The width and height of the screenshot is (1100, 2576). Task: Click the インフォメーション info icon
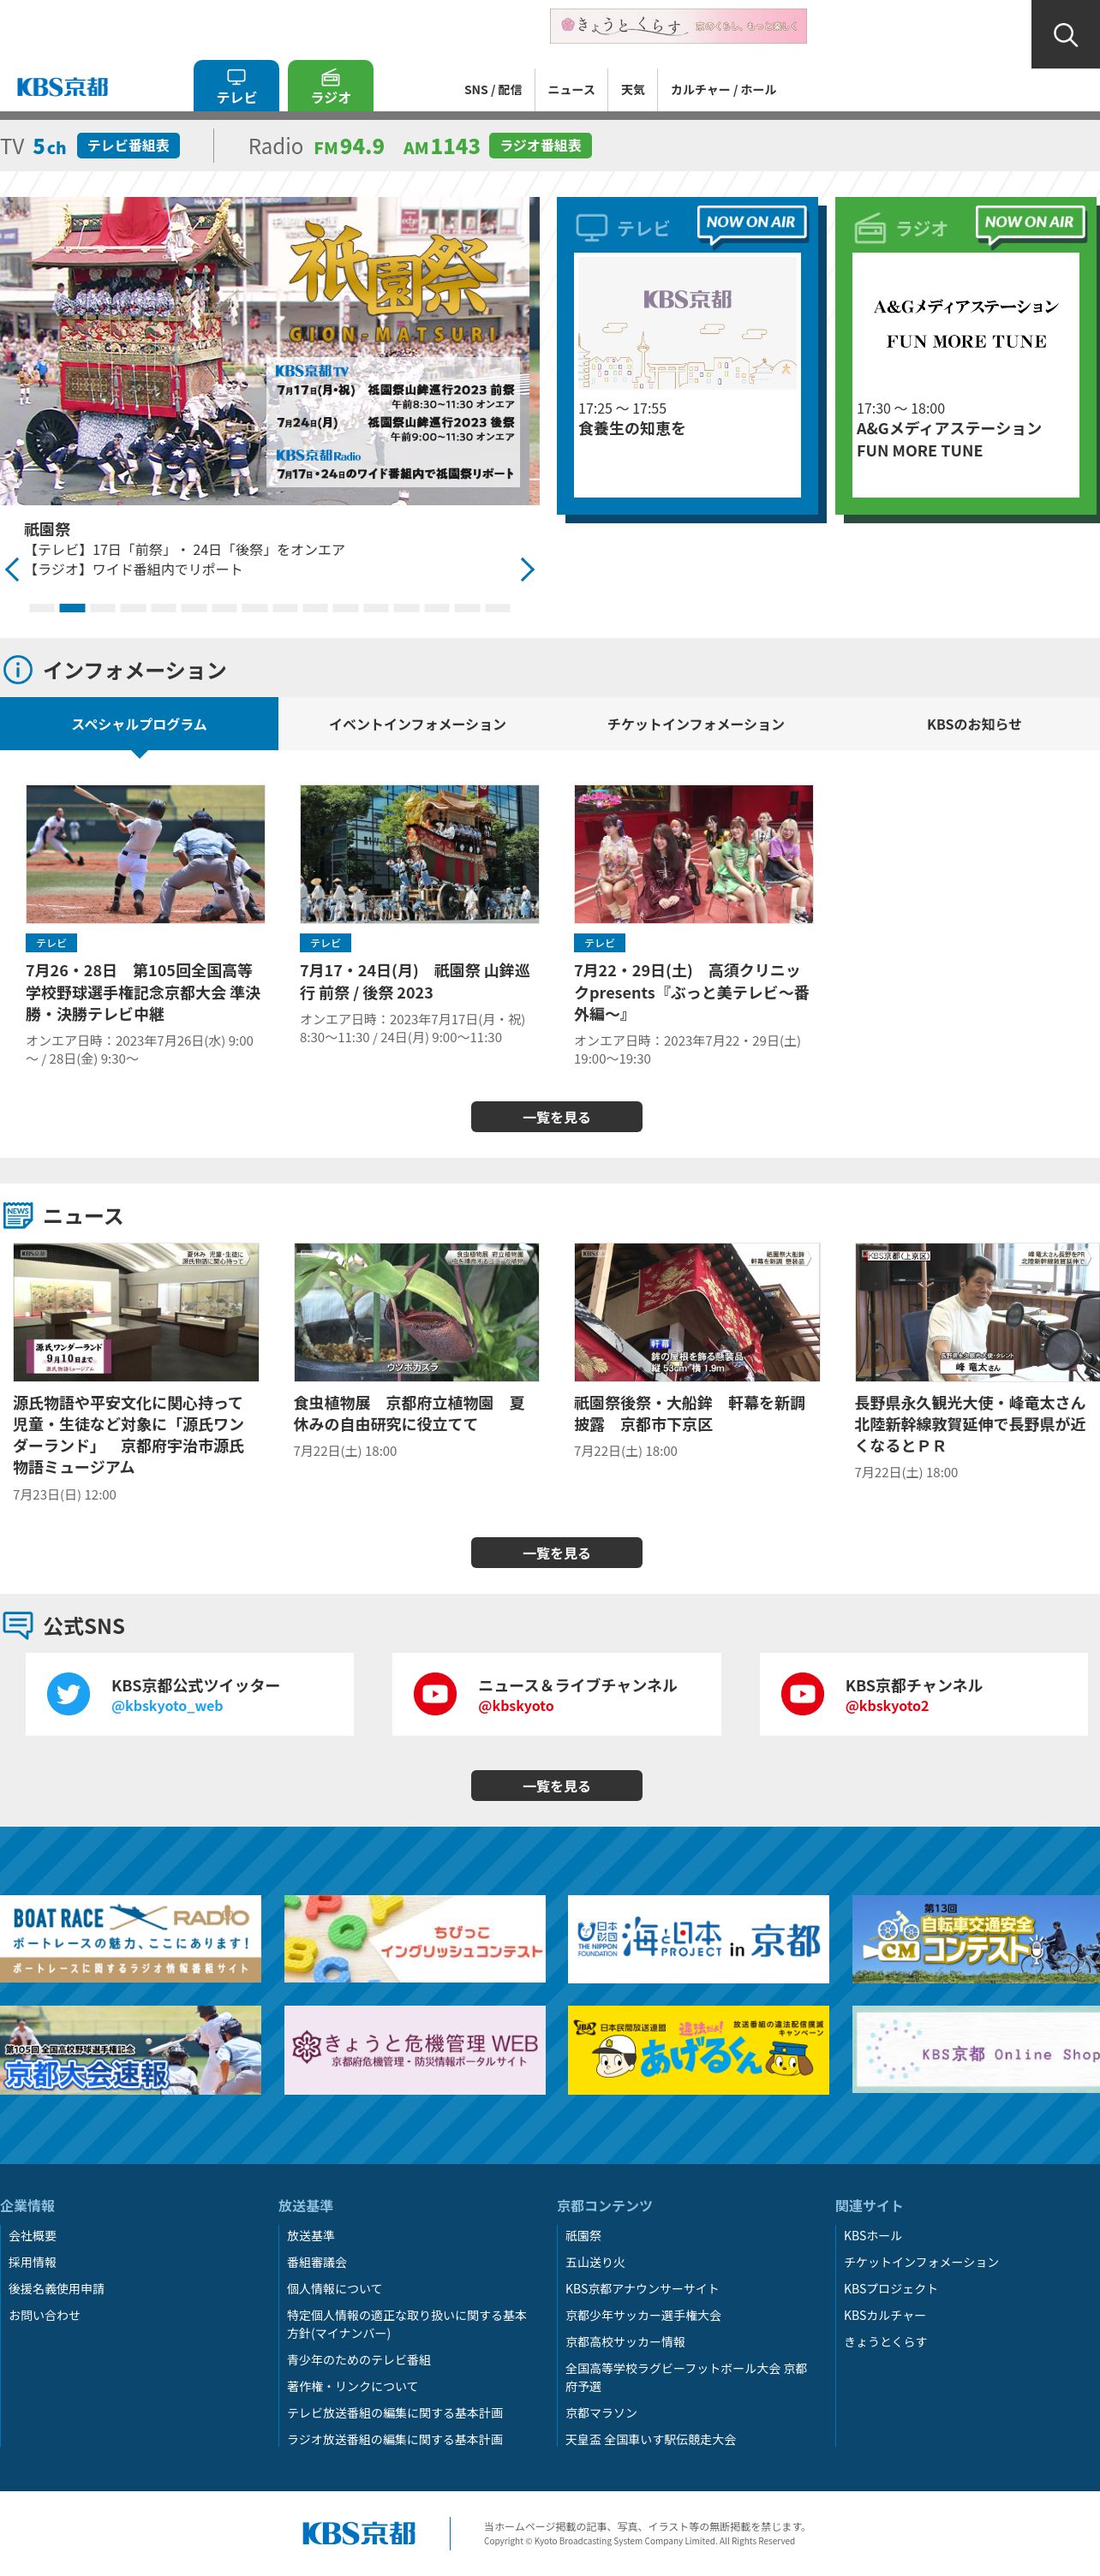click(17, 670)
